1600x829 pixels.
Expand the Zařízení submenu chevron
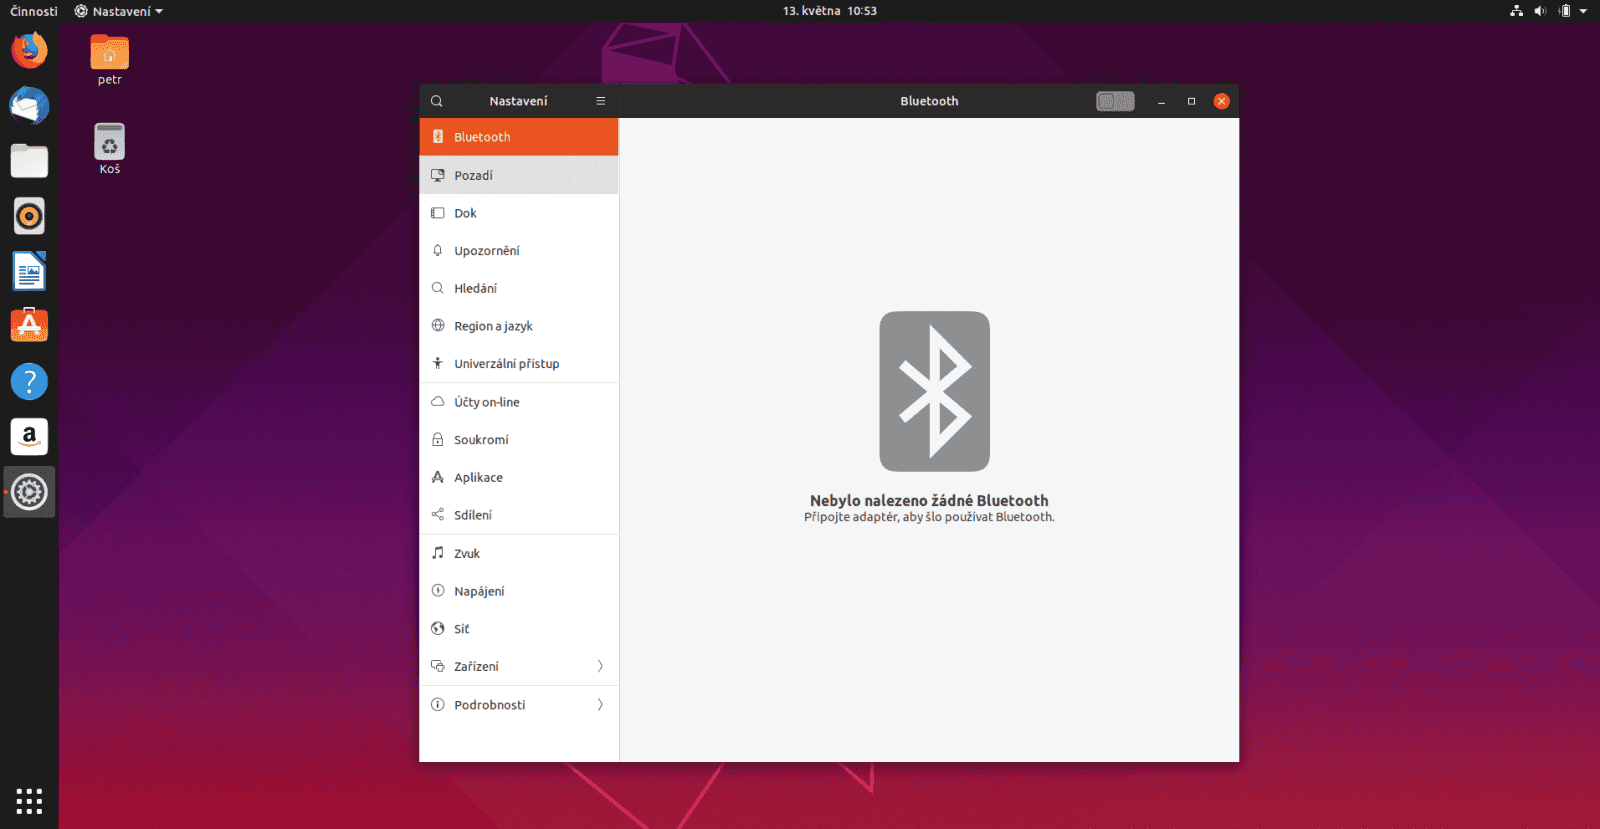coord(600,666)
